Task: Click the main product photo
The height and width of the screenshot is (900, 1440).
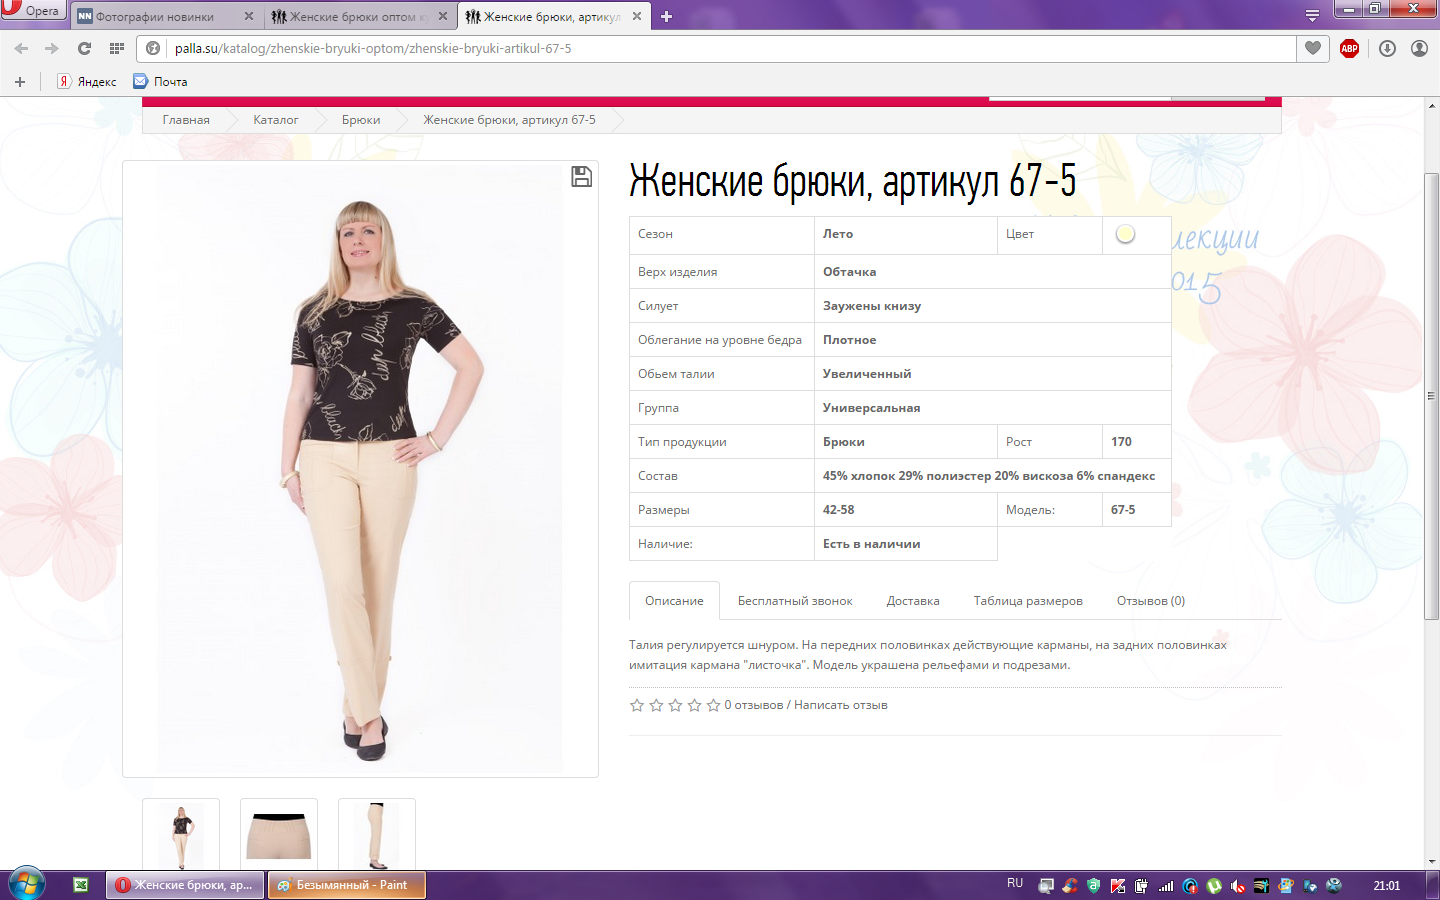Action: tap(360, 469)
